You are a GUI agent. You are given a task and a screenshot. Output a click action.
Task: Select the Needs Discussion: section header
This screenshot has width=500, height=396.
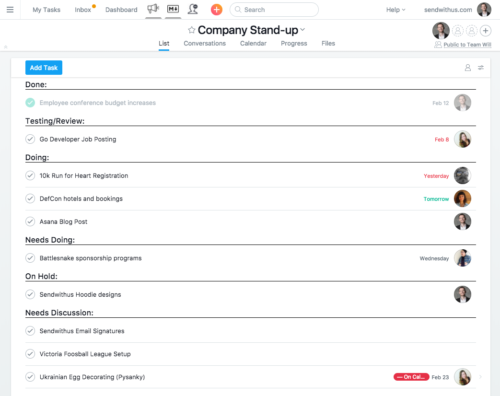(59, 312)
